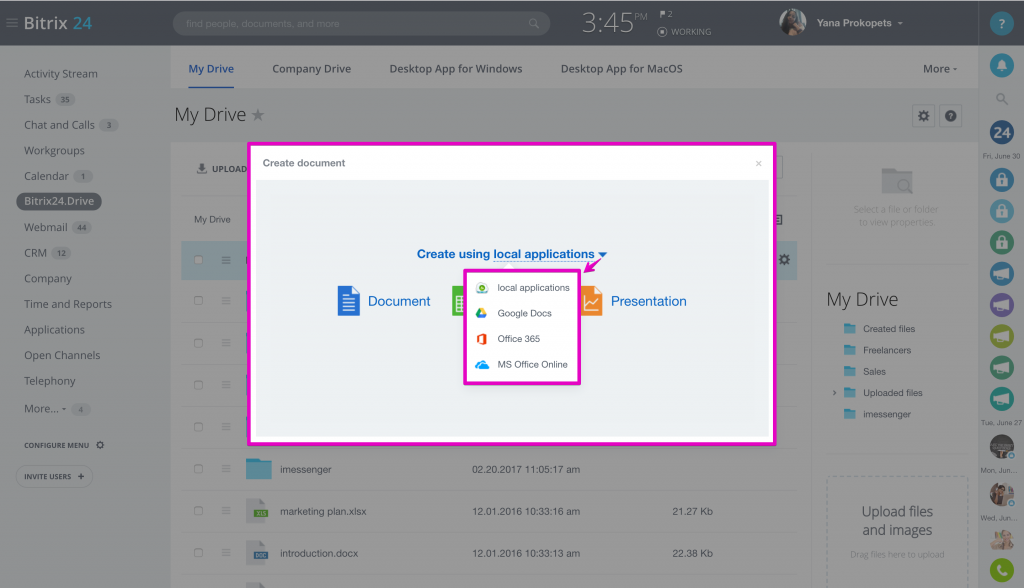Expand the Uploaded files folder arrow
This screenshot has height=588, width=1024.
click(835, 393)
